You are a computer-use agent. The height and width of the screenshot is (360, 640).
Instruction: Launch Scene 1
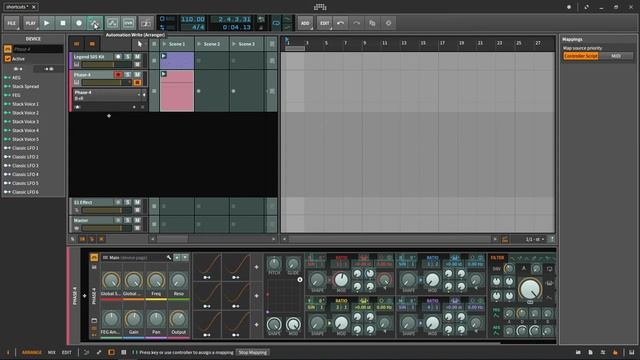(164, 44)
